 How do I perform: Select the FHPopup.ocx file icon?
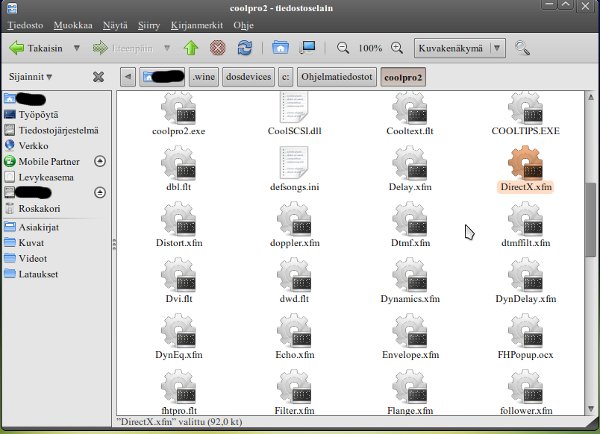click(x=525, y=331)
